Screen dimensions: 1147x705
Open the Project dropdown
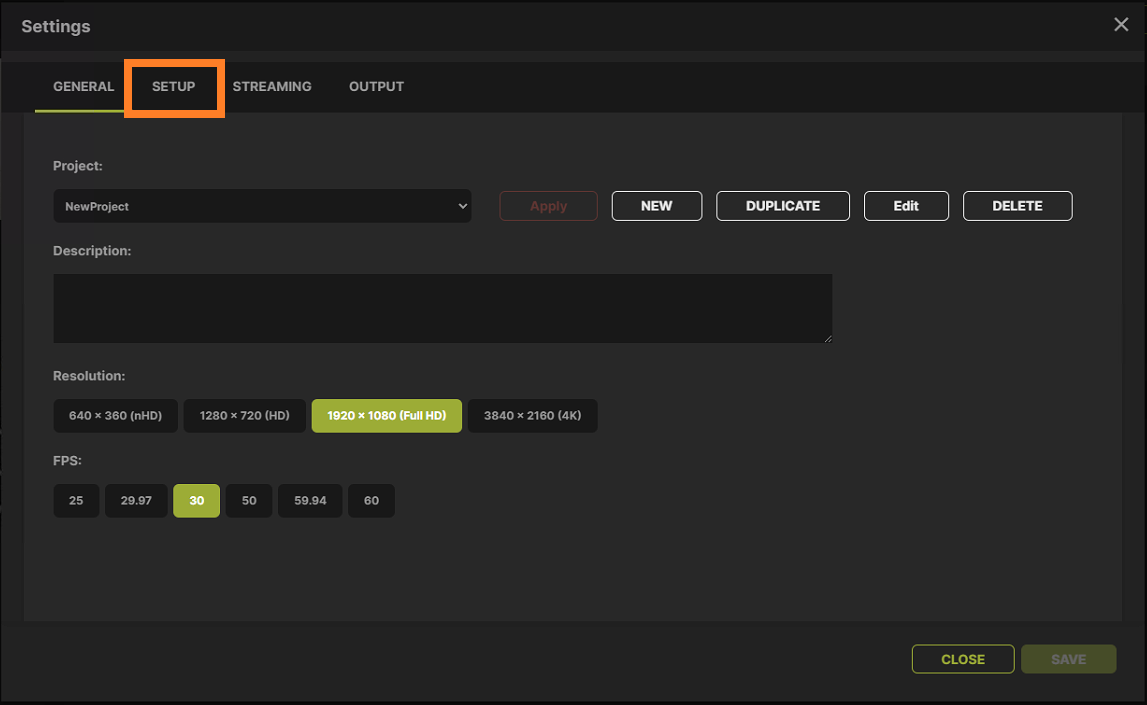pyautogui.click(x=262, y=206)
